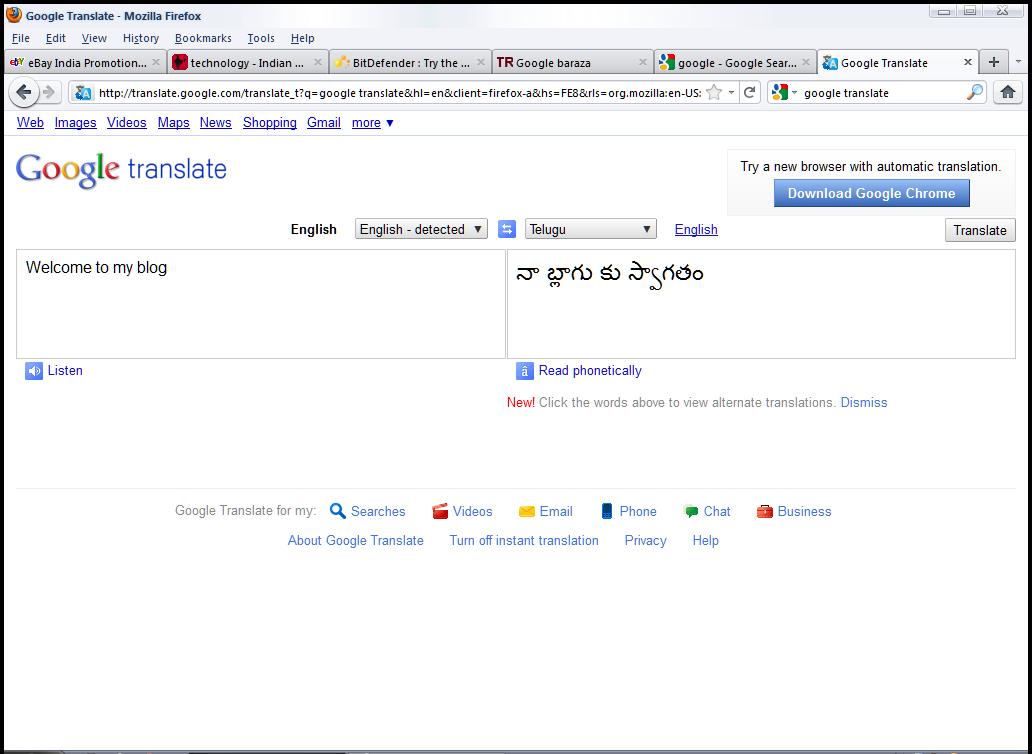Screen dimensions: 1032x754
Task: Click the Email envelope icon
Action: click(x=527, y=511)
